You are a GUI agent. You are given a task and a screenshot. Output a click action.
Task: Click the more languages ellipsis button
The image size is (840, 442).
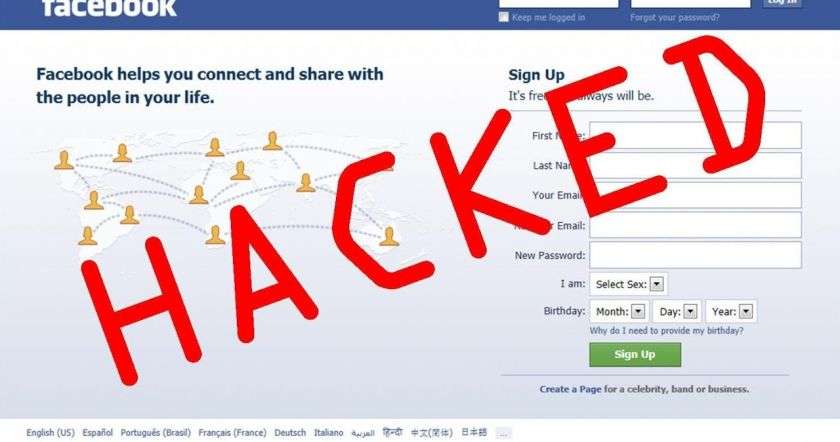point(504,433)
